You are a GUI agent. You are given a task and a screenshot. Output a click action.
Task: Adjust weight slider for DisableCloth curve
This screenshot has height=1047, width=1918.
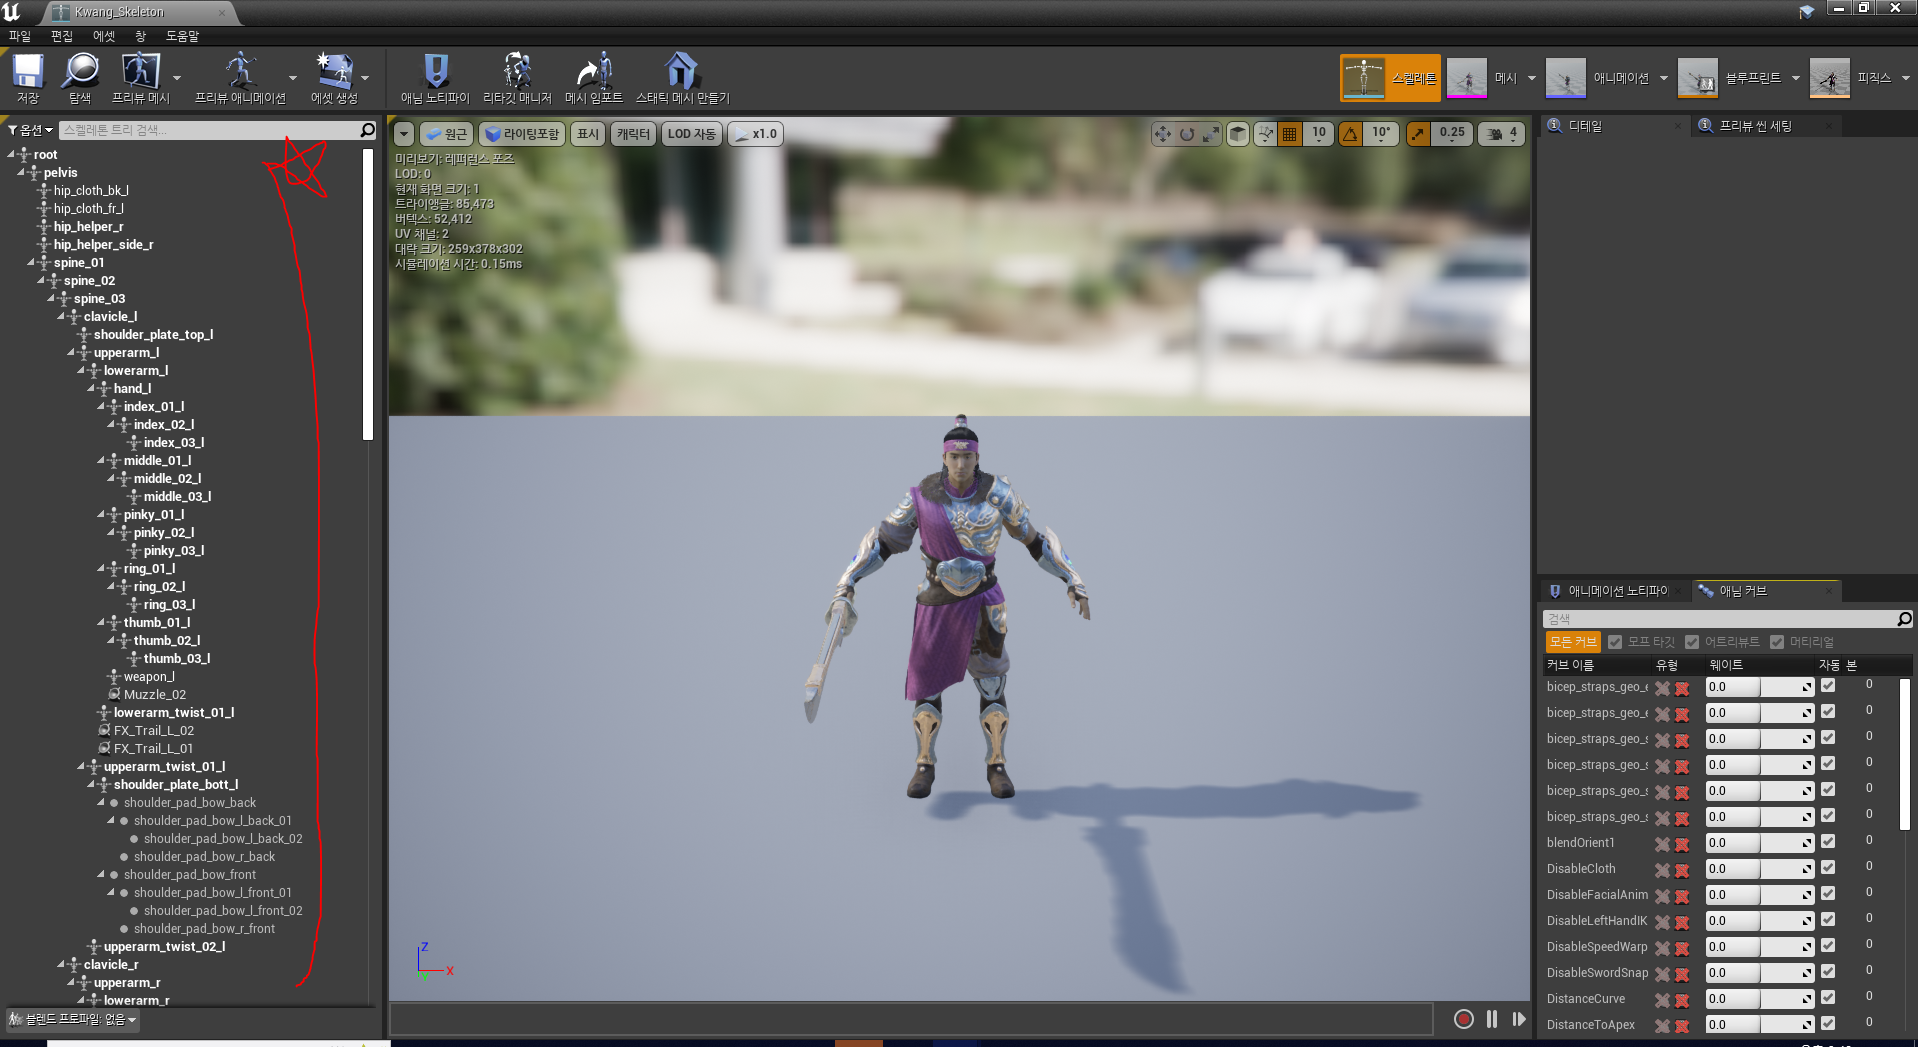[x=1760, y=870]
